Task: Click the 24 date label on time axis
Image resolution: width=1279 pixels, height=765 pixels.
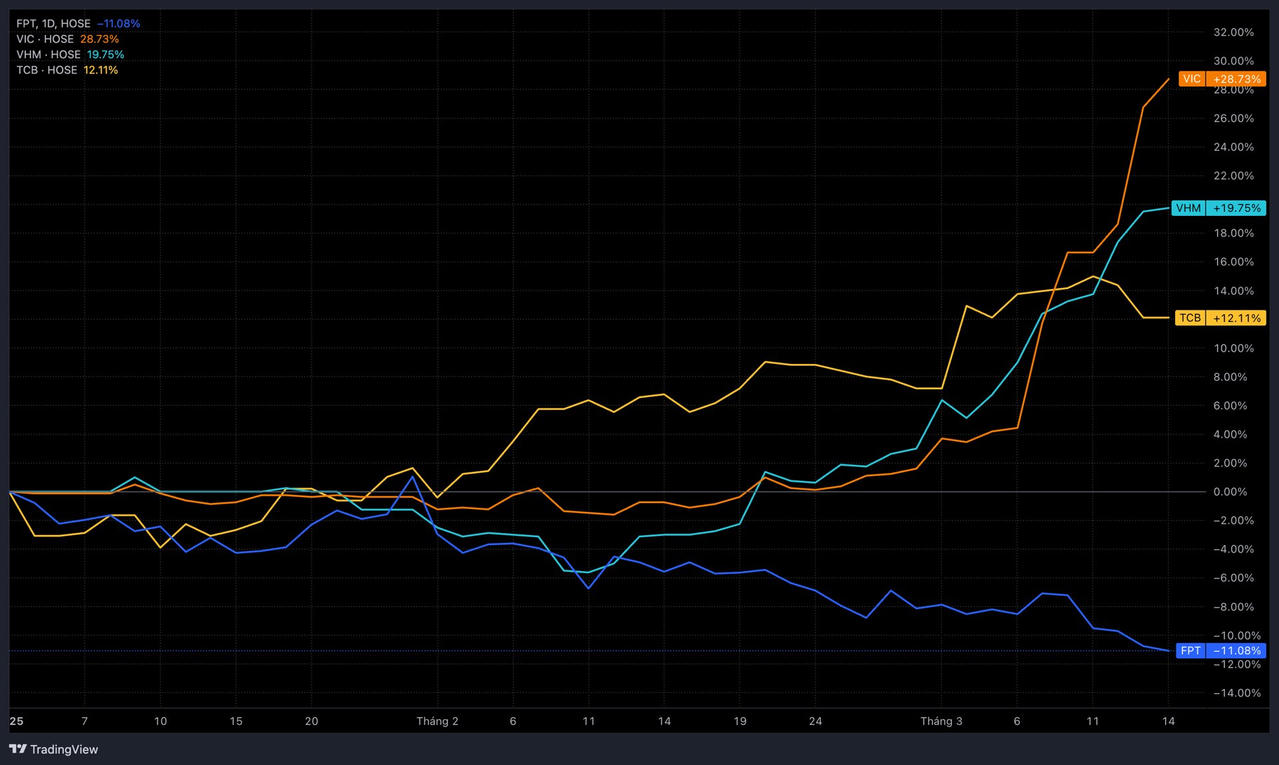Action: [x=815, y=721]
